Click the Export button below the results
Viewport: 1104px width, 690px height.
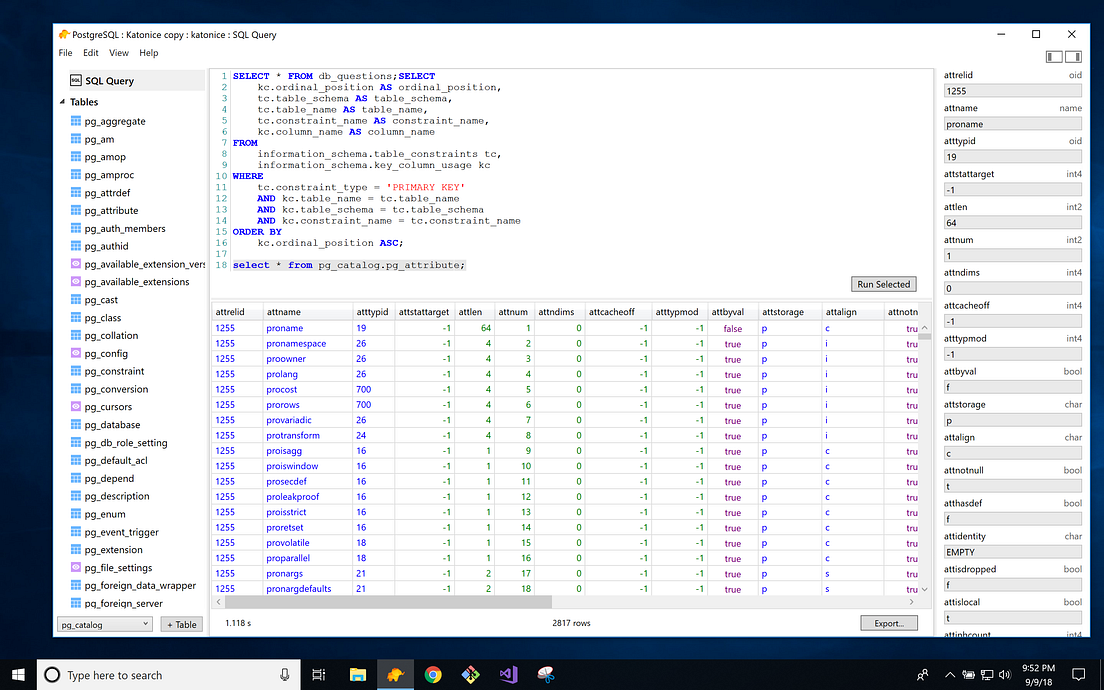888,622
